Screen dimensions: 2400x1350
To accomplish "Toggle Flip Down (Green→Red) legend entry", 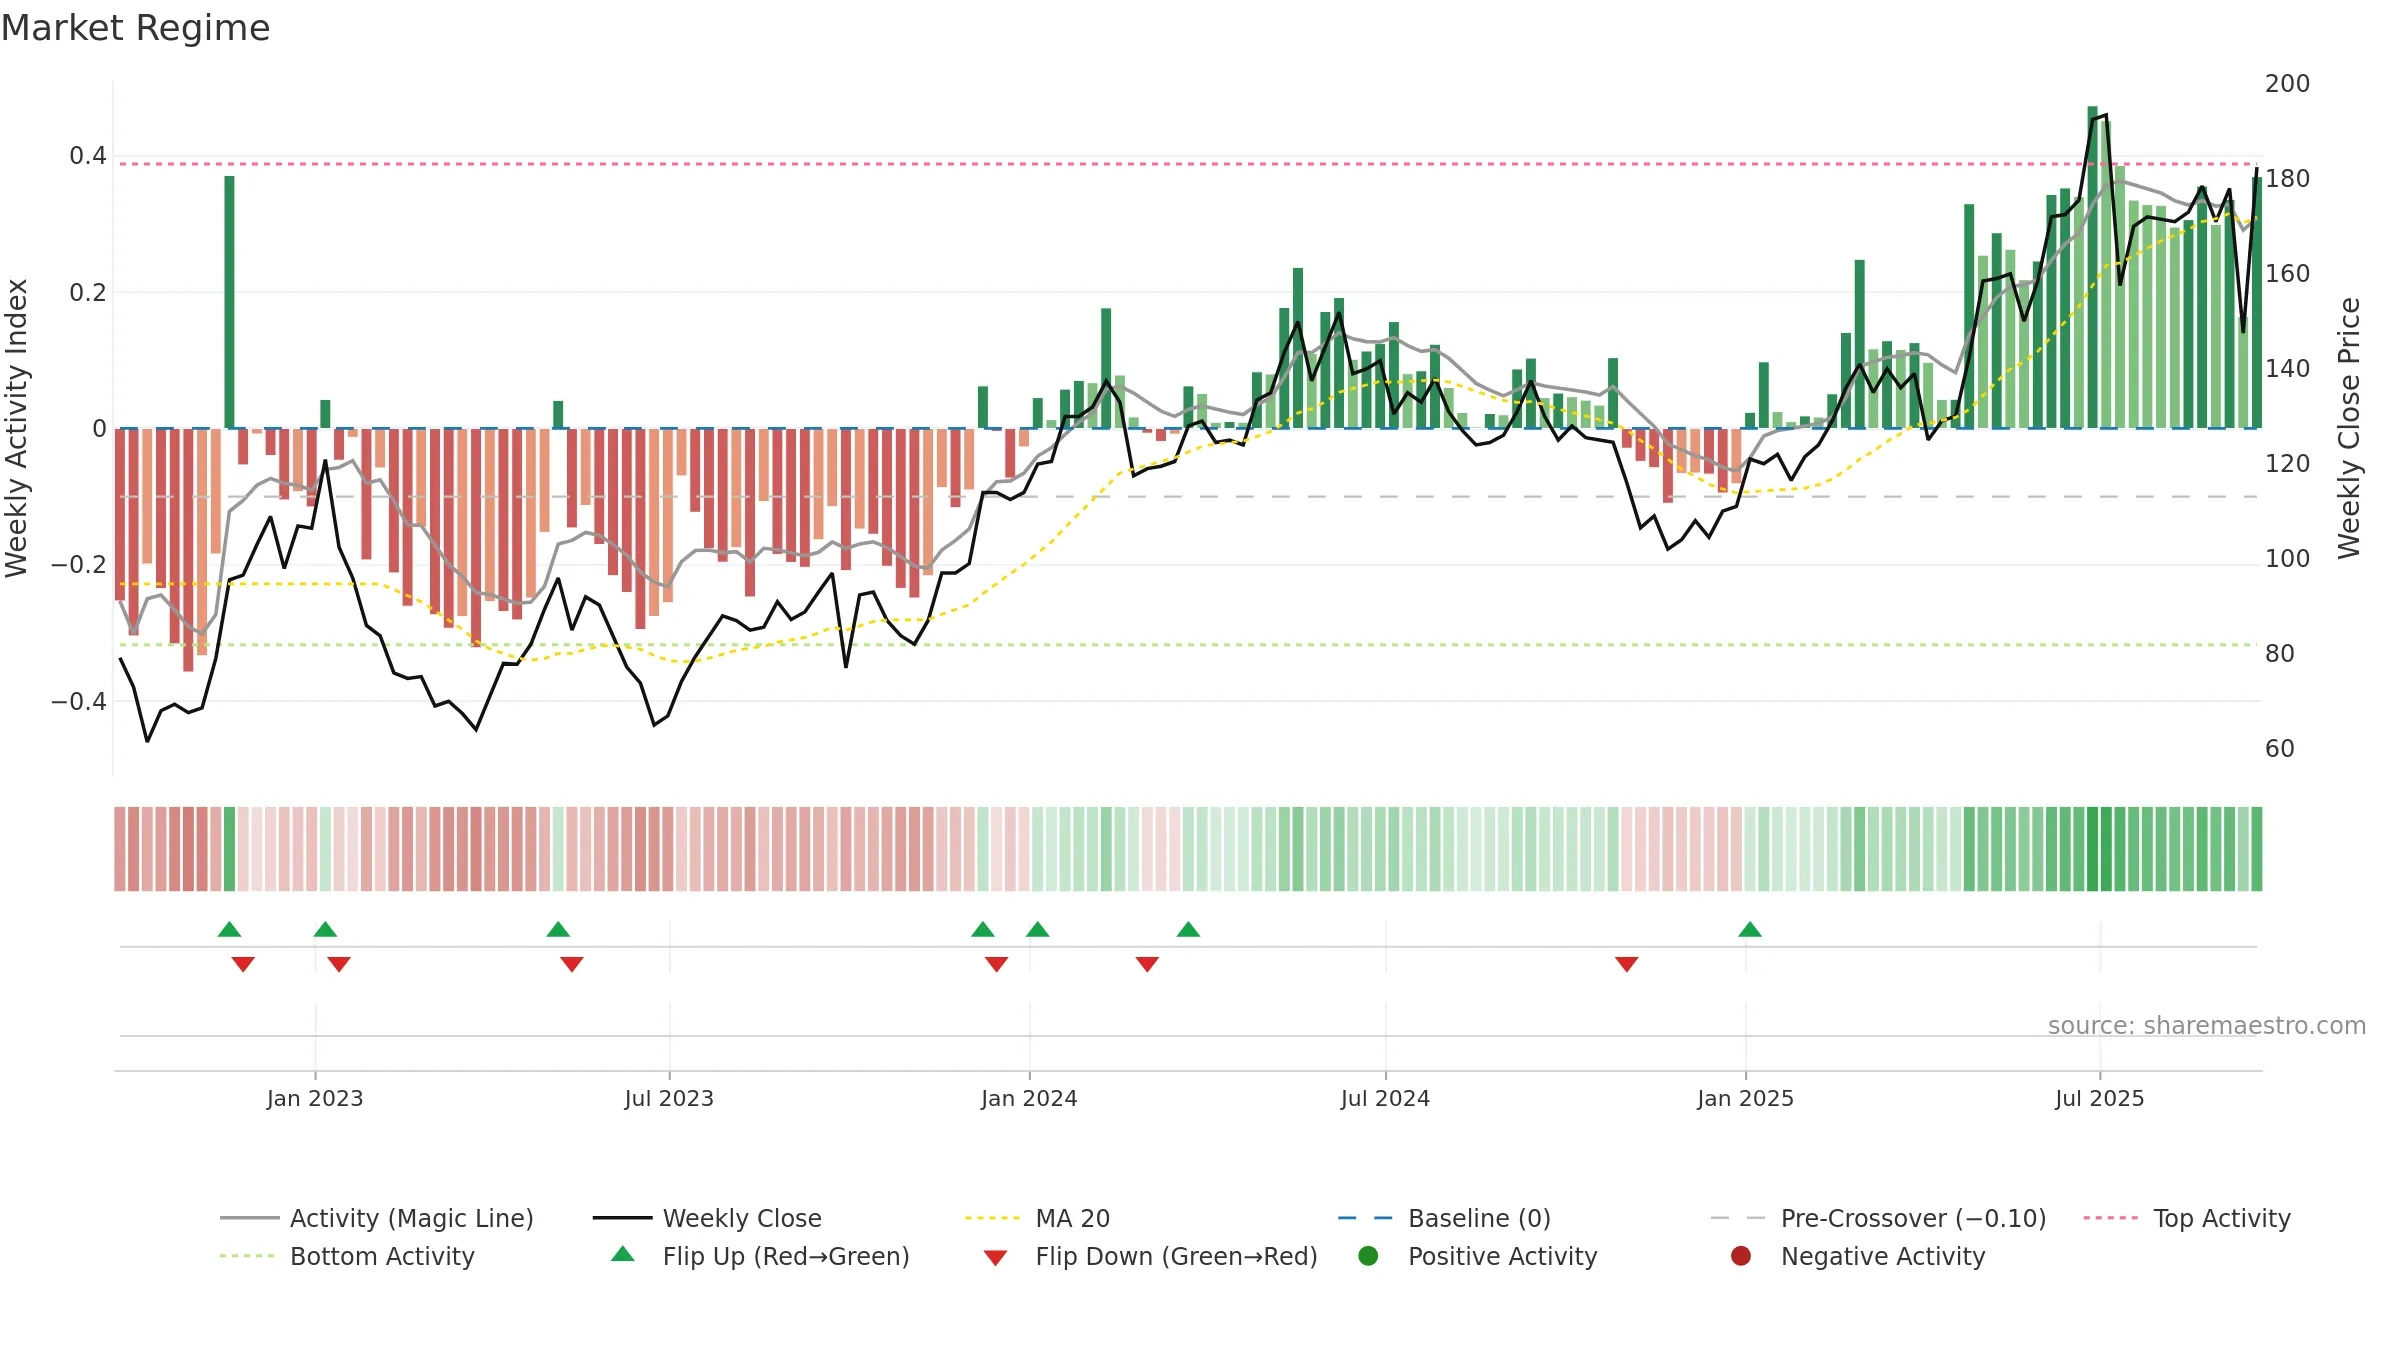I will point(1150,1256).
